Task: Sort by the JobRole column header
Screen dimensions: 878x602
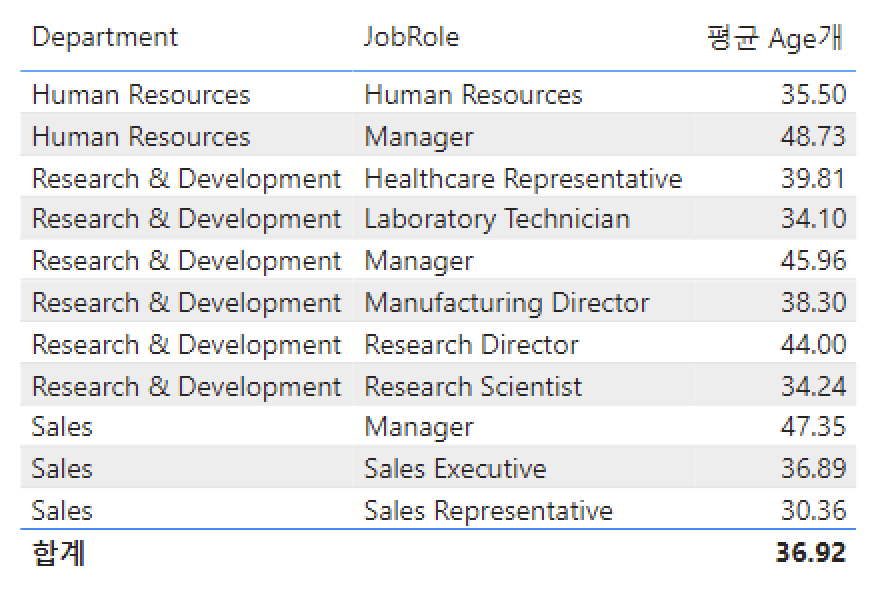Action: (411, 38)
